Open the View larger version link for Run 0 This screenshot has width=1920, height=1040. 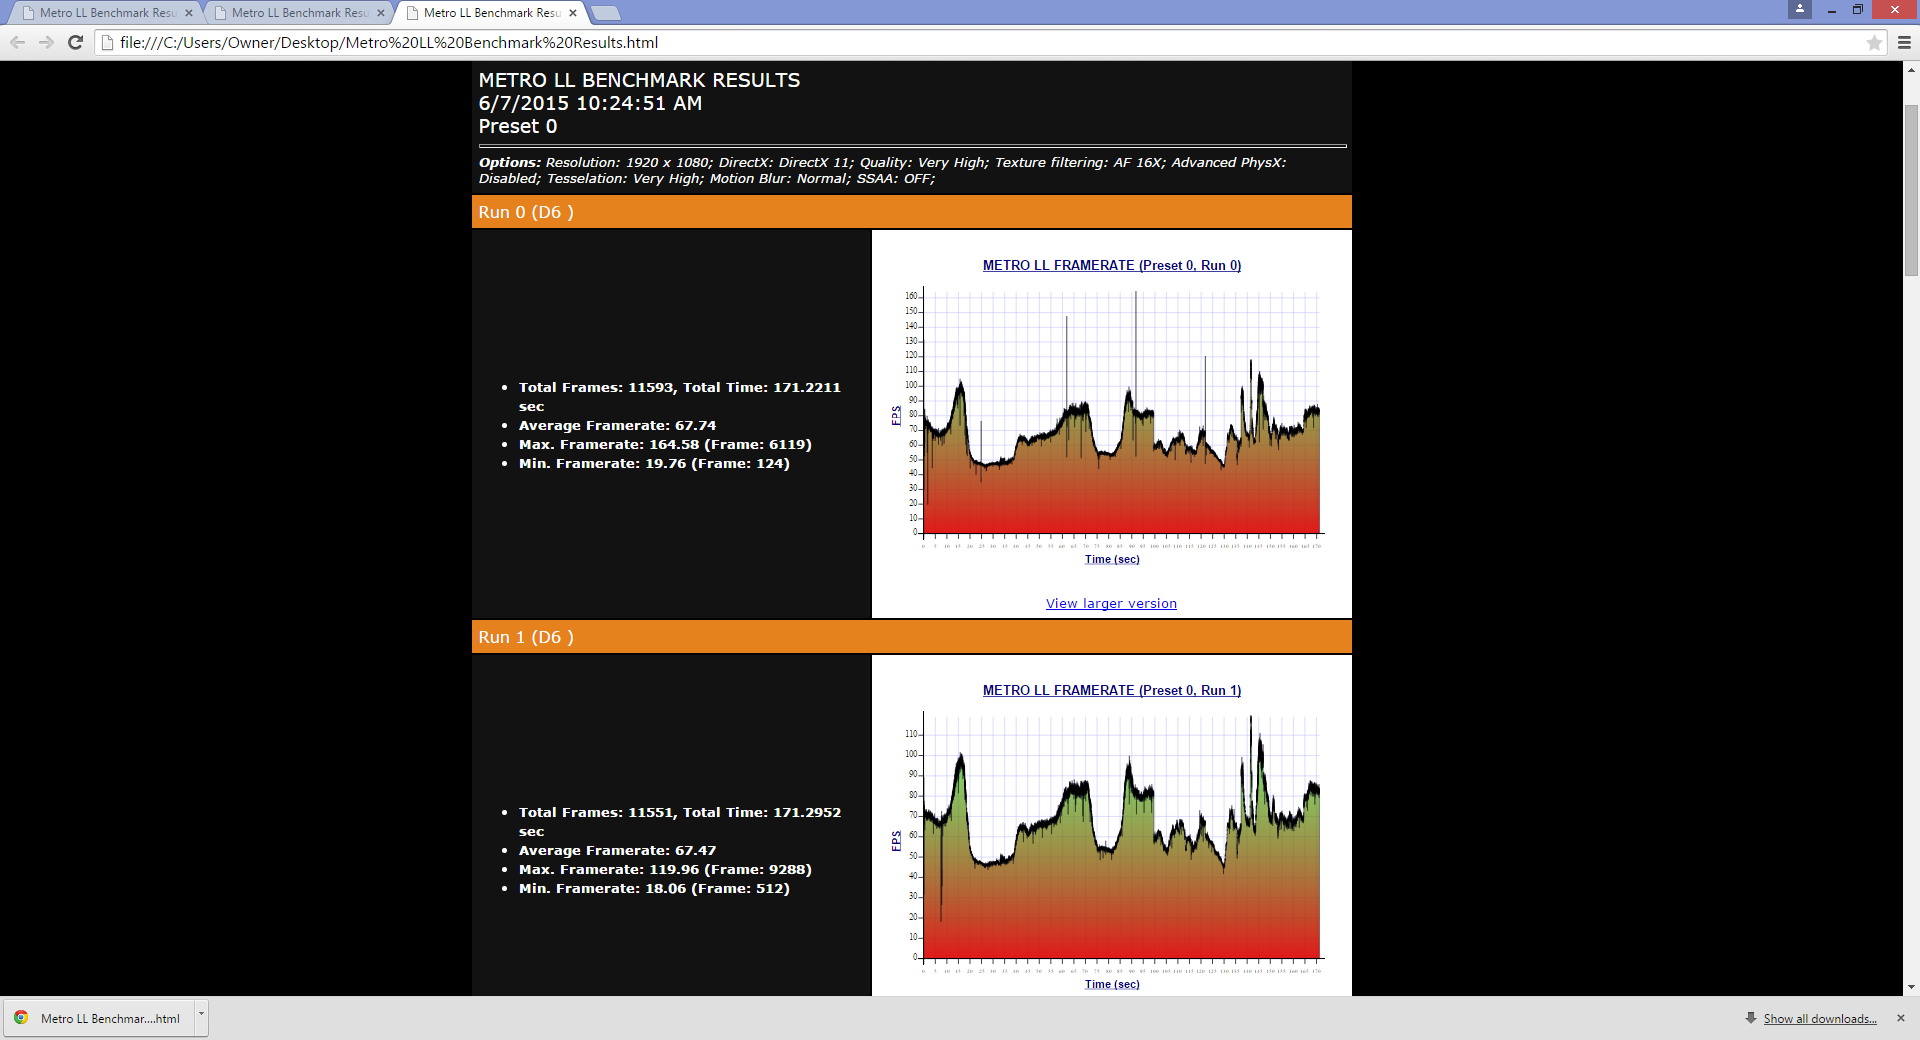[1111, 603]
